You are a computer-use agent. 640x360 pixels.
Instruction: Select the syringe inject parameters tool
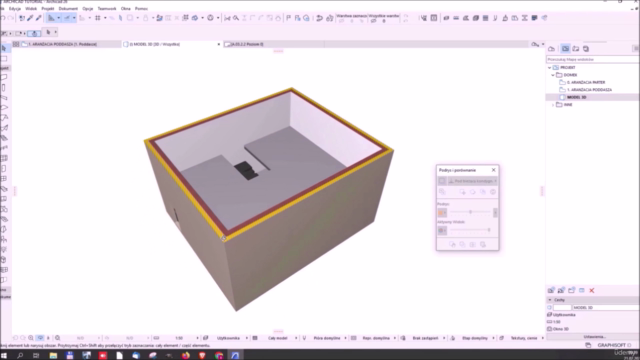[x=39, y=18]
